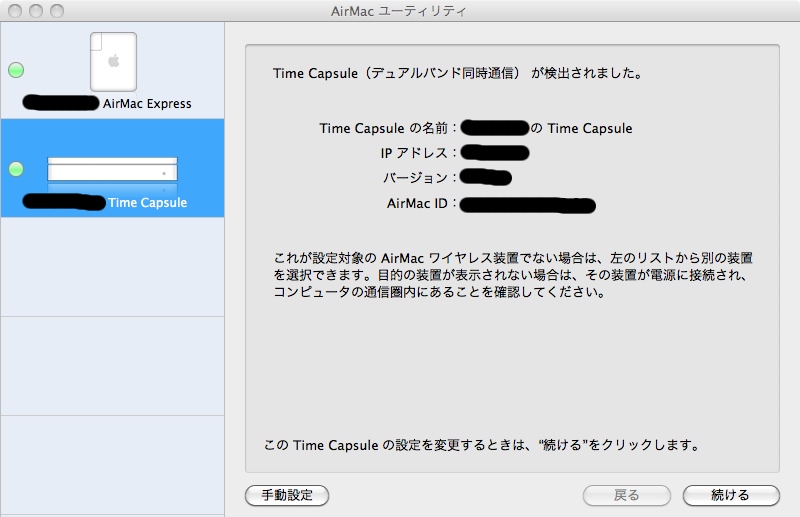Zoom the AirMac Utility window
800x517 pixels.
tap(57, 11)
